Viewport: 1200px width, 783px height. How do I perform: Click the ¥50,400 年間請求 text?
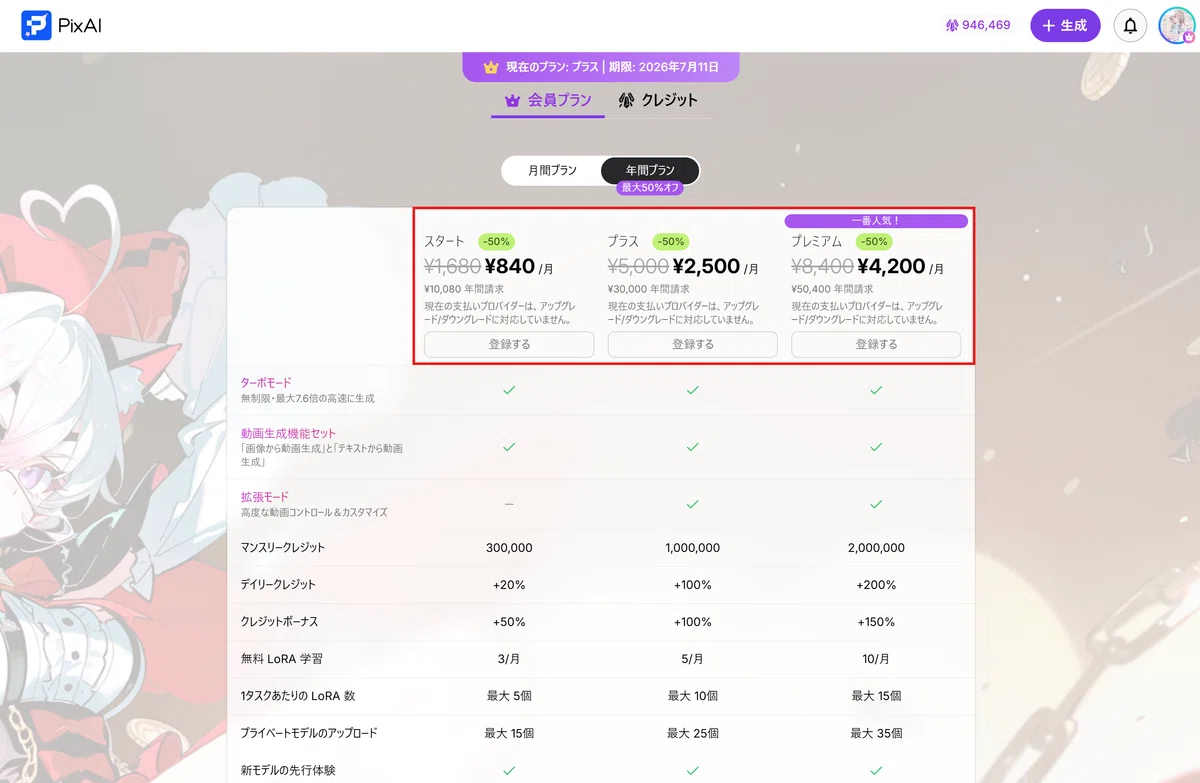(832, 289)
